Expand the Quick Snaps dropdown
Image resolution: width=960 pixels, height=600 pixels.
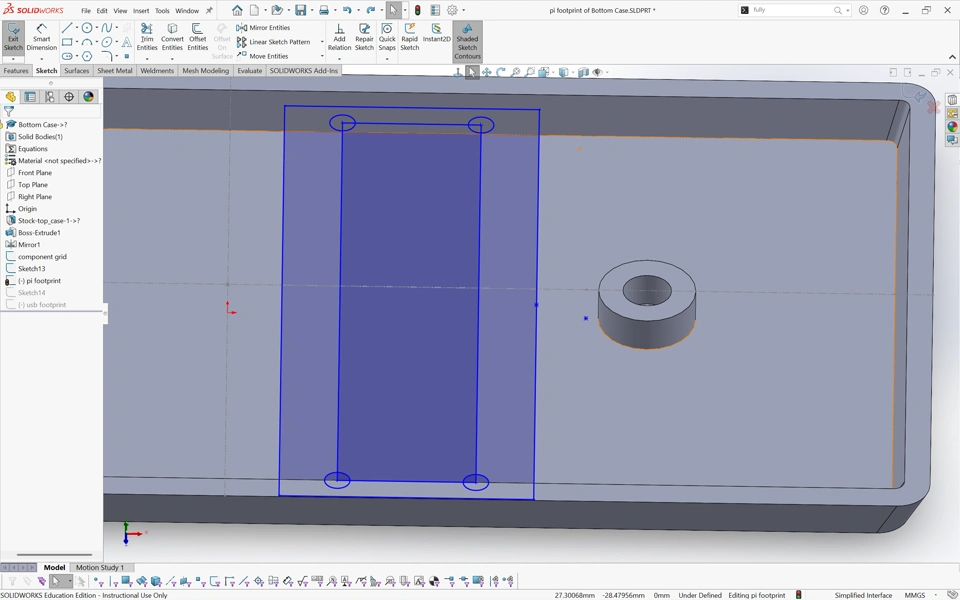(x=387, y=59)
